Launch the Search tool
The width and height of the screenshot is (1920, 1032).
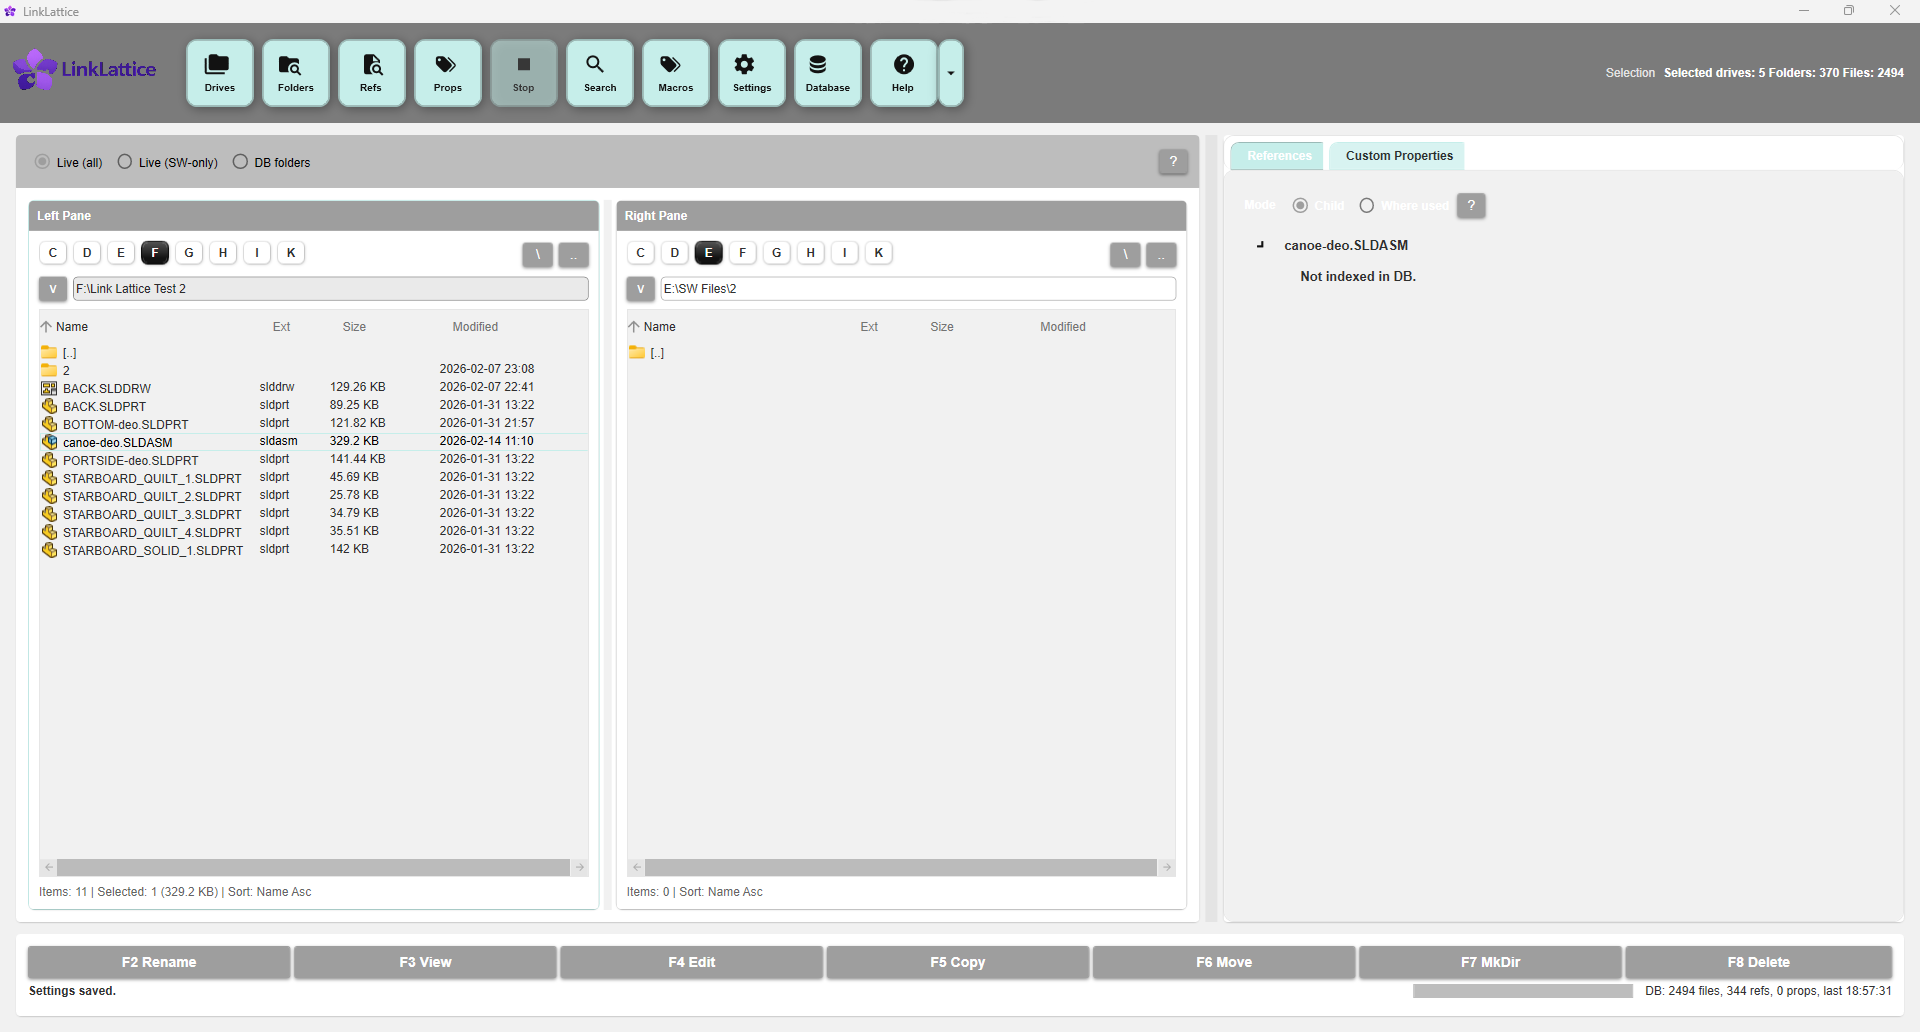599,72
